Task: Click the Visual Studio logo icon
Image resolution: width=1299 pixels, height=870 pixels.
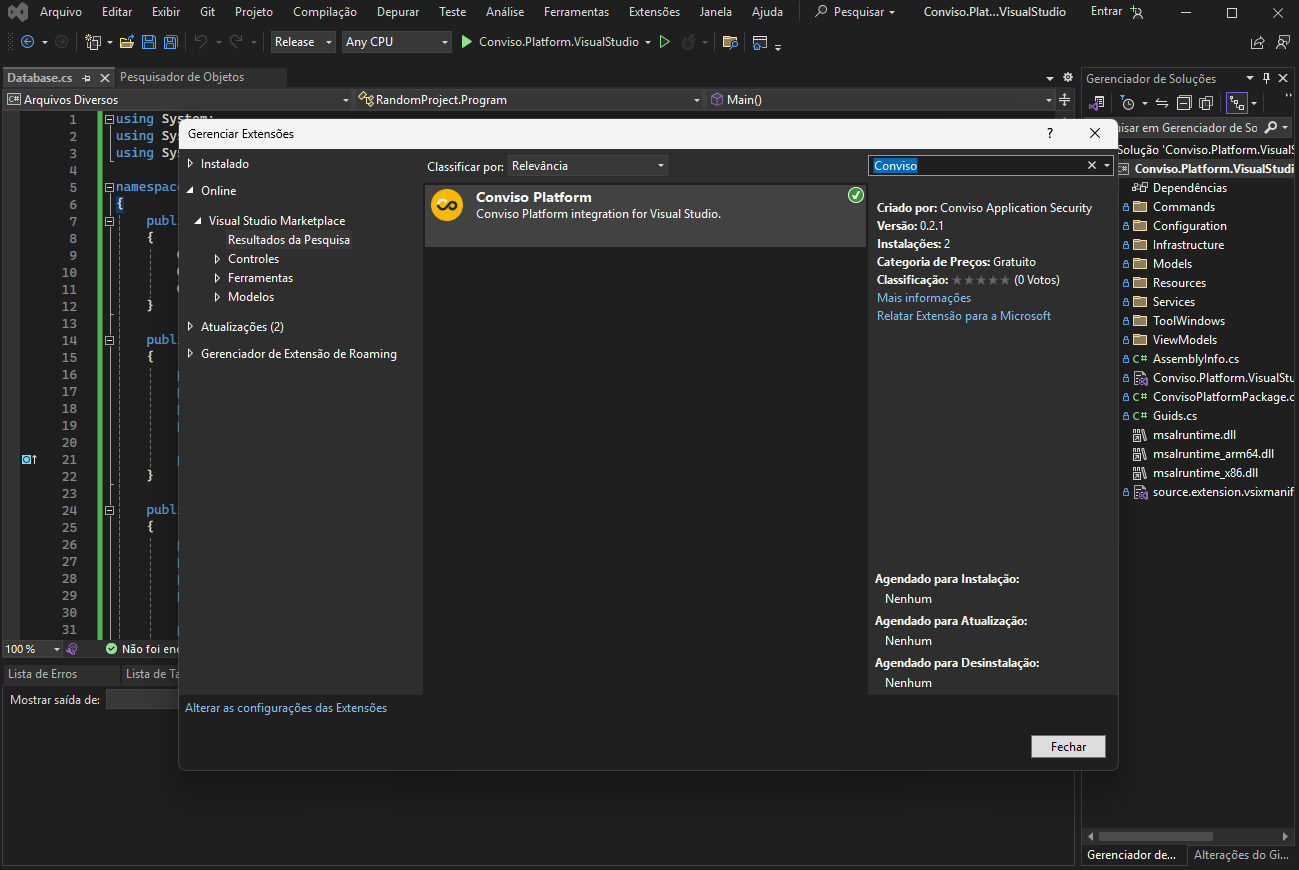Action: 16,12
